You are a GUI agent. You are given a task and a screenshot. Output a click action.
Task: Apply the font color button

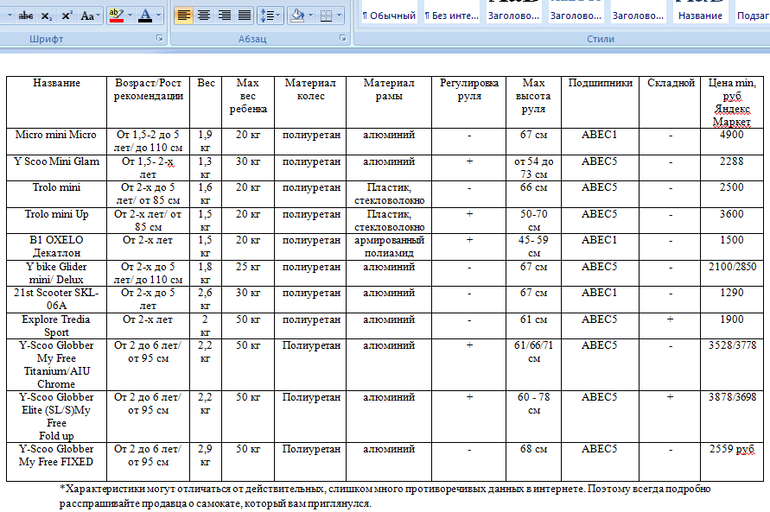click(x=145, y=16)
